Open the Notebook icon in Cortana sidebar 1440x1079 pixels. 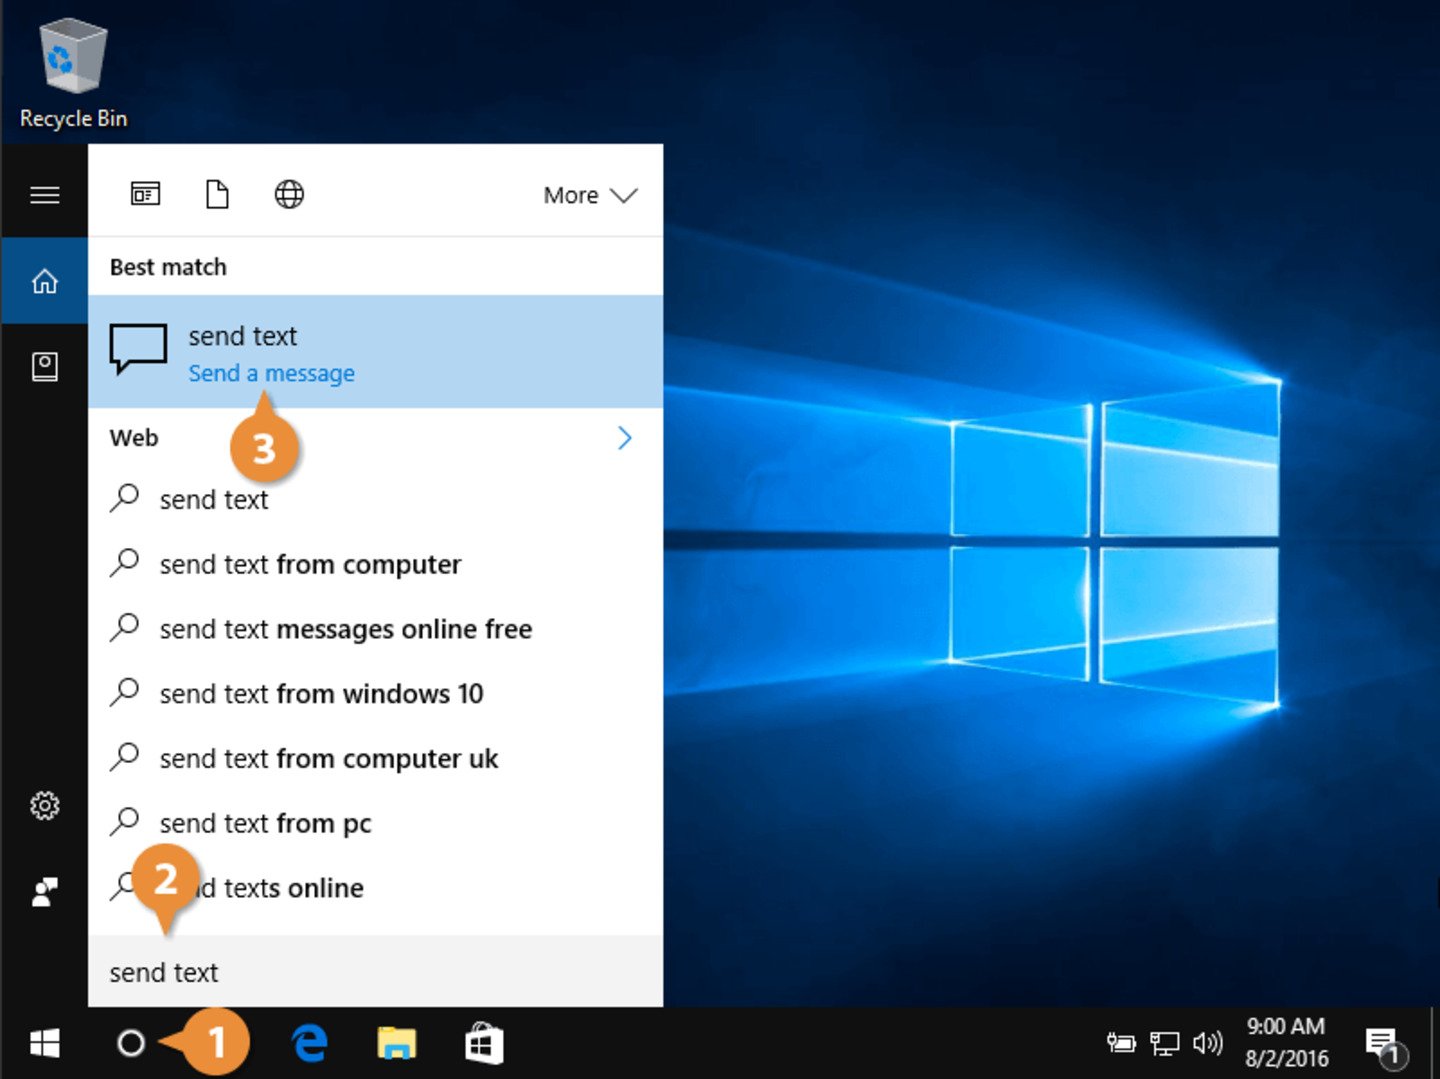click(x=44, y=367)
